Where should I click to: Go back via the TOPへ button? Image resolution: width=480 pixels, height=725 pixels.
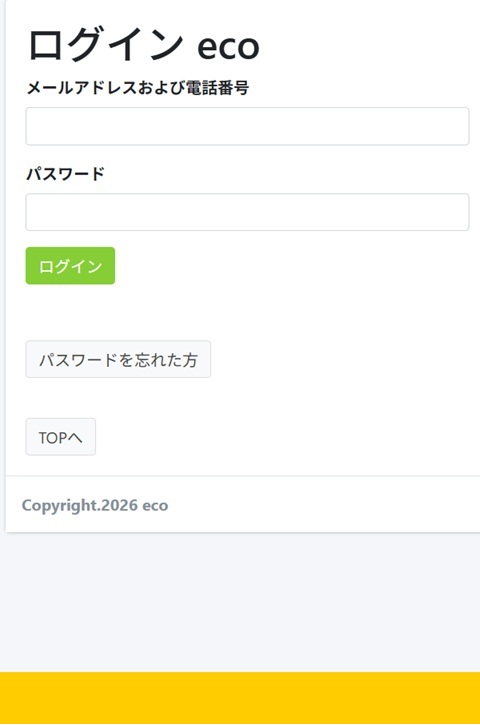click(x=61, y=437)
